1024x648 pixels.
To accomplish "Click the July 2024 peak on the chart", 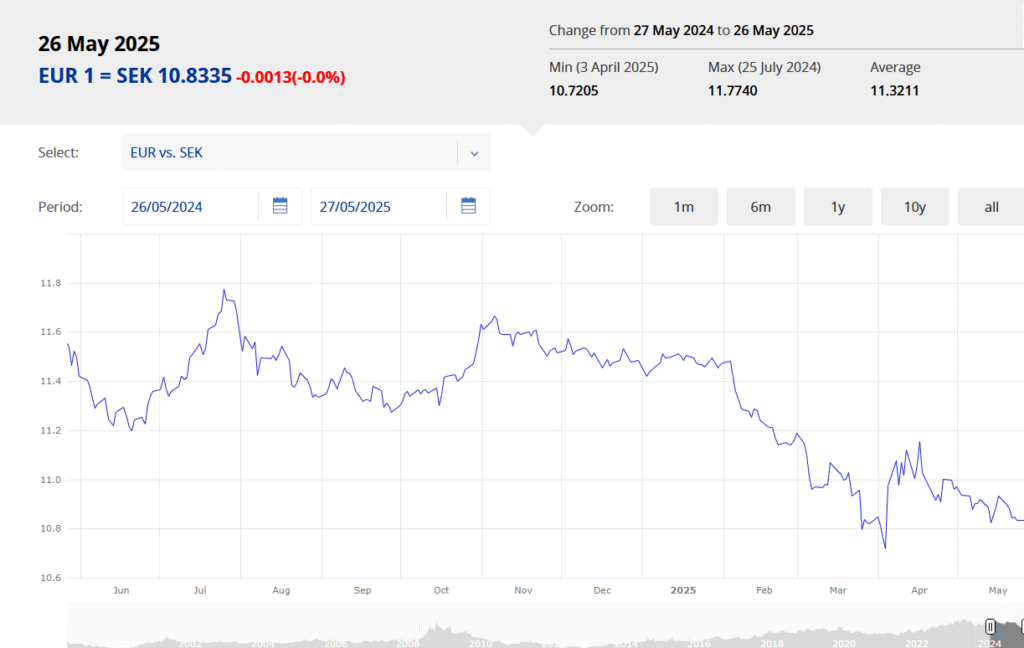I will (x=224, y=290).
